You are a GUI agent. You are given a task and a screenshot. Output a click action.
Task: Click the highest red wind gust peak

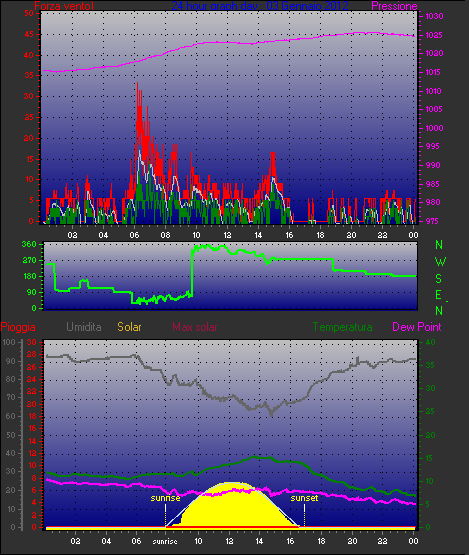(x=137, y=85)
